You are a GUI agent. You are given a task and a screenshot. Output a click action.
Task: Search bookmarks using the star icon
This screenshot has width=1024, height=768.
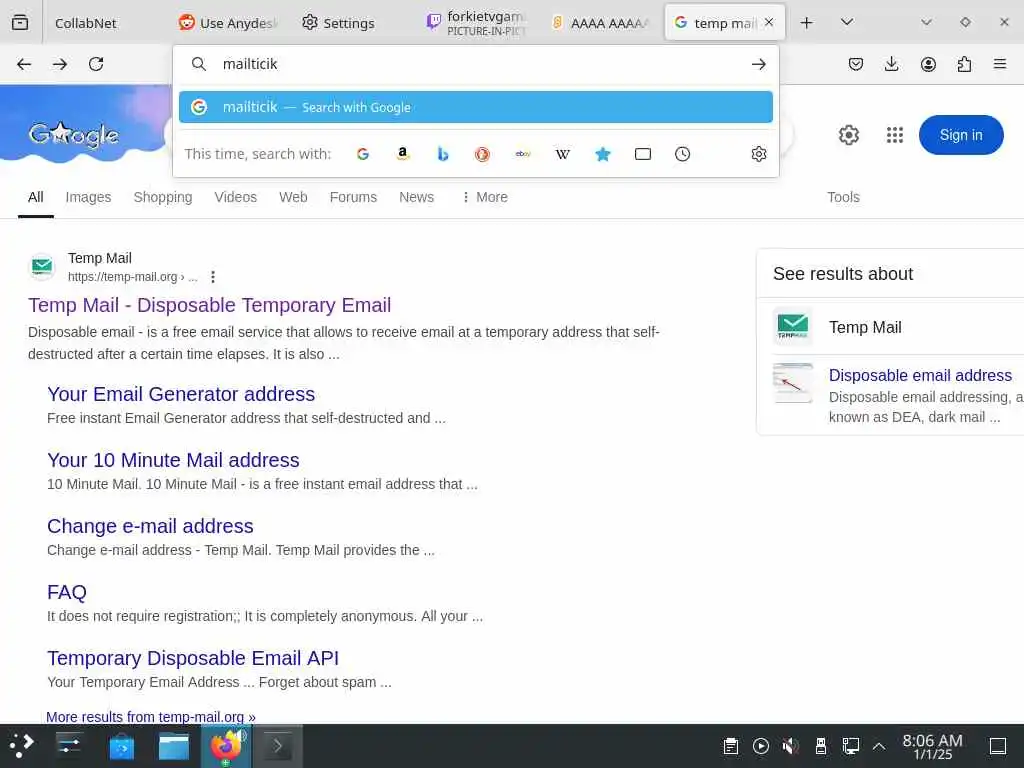tap(603, 154)
